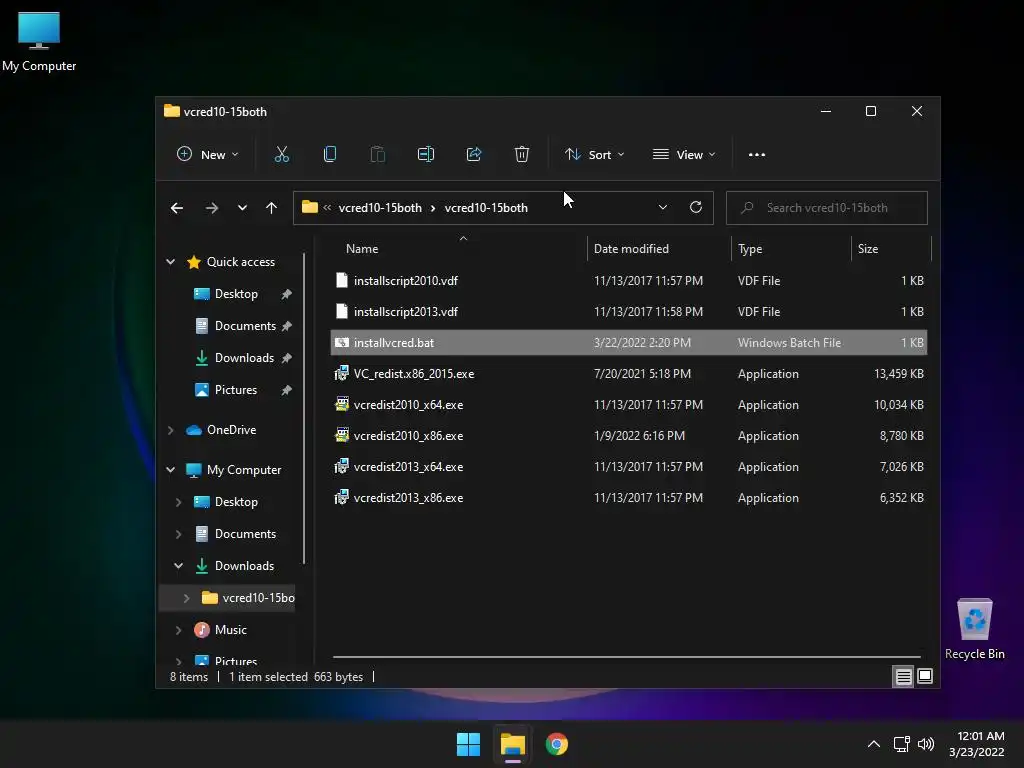Select vcredist2013_x86.exe file name

tap(408, 498)
